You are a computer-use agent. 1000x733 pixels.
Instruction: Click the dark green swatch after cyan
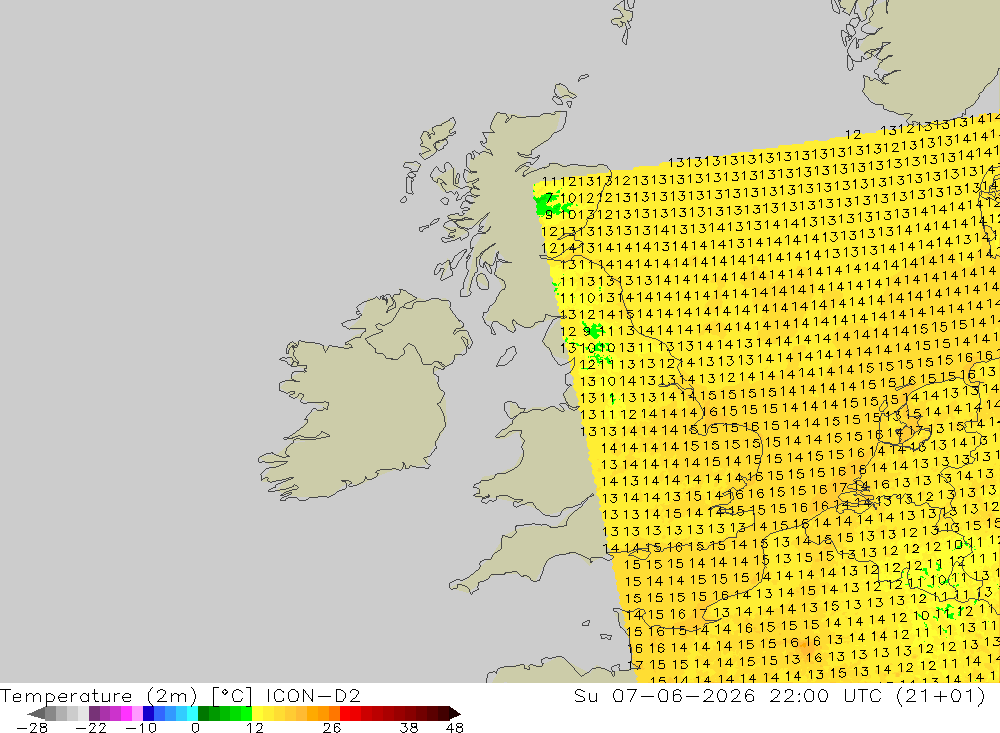[x=203, y=713]
